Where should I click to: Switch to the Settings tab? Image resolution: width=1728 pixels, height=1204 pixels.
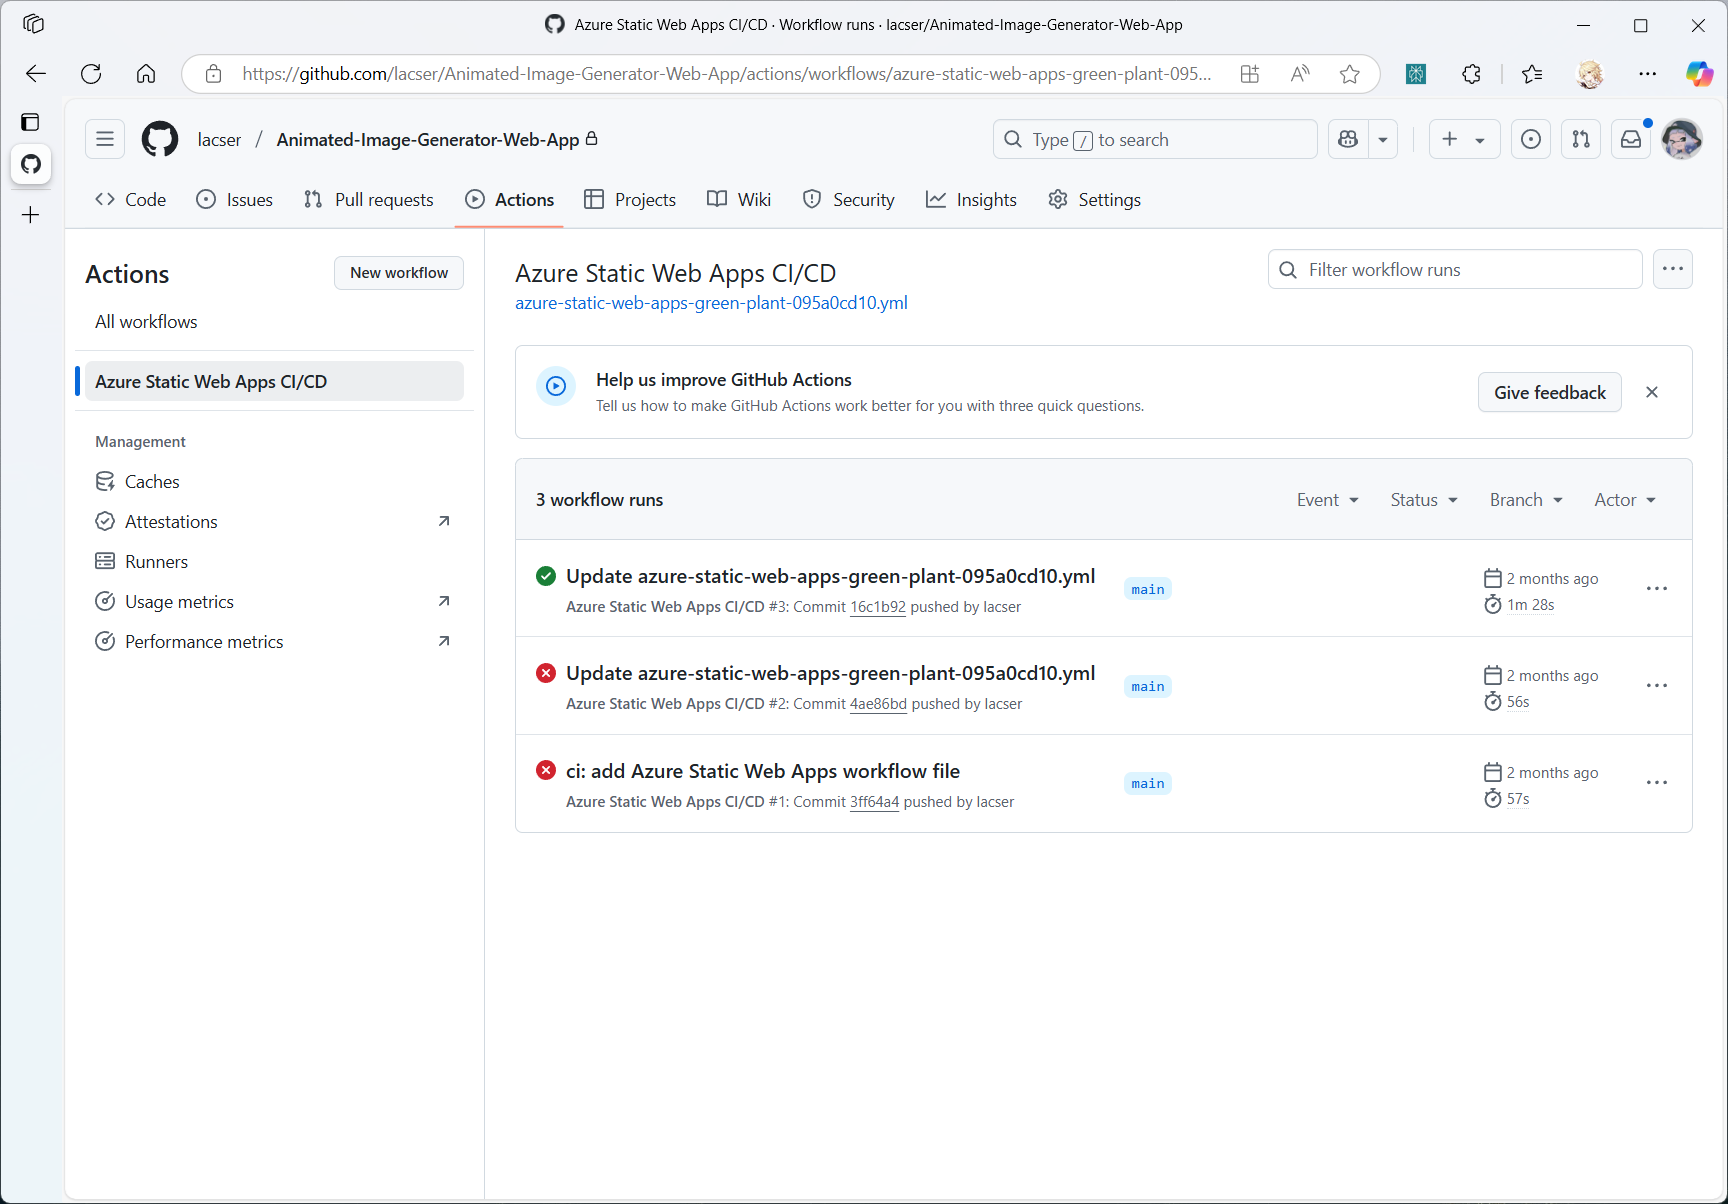tap(1095, 200)
